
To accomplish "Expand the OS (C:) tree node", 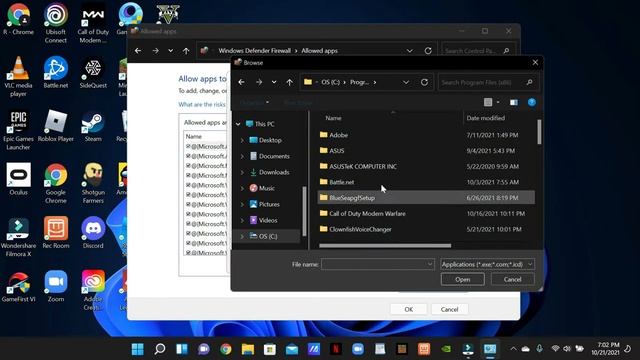I will pos(242,236).
